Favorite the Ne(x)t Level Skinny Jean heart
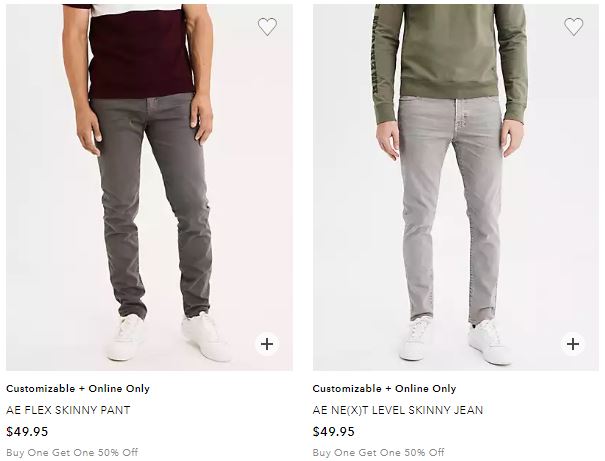The width and height of the screenshot is (605, 461). coord(573,27)
